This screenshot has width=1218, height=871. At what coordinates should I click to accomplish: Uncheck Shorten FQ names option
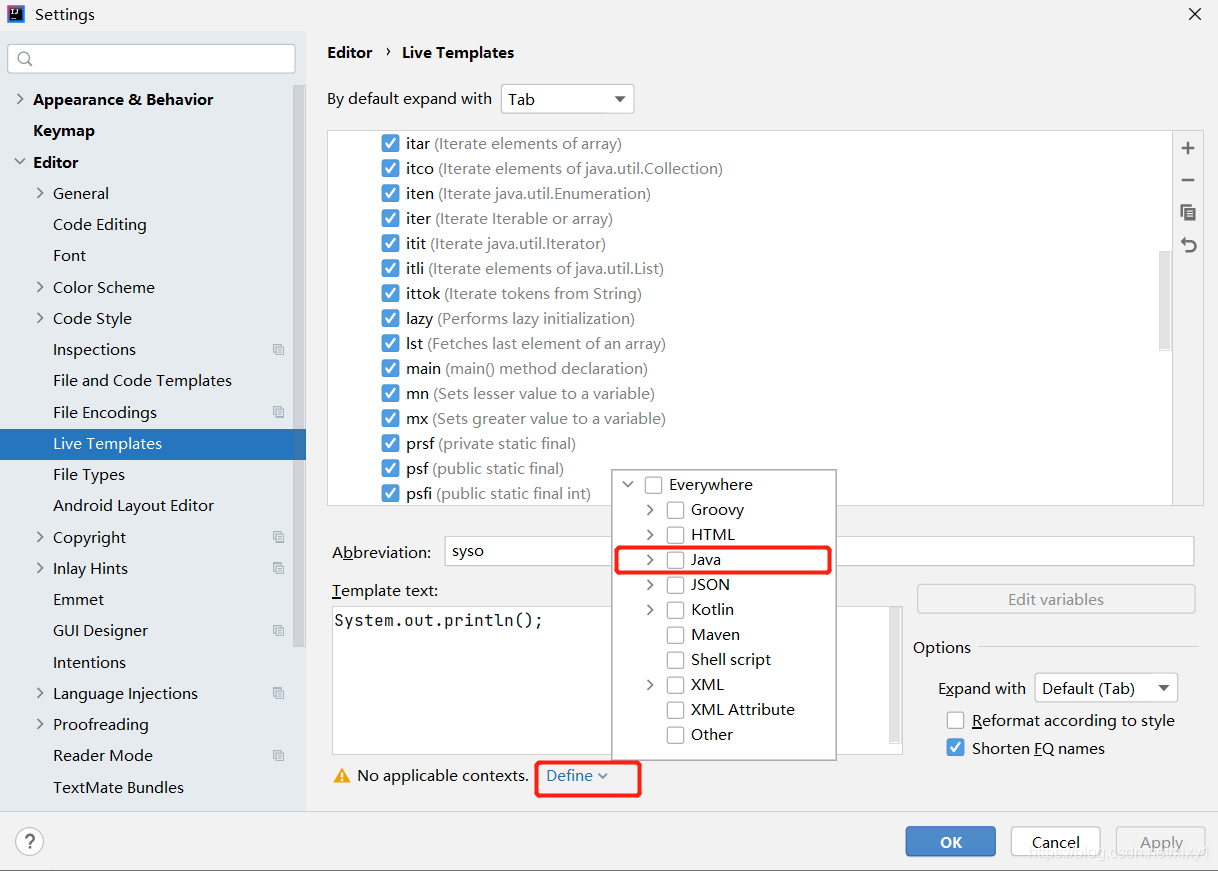tap(956, 748)
